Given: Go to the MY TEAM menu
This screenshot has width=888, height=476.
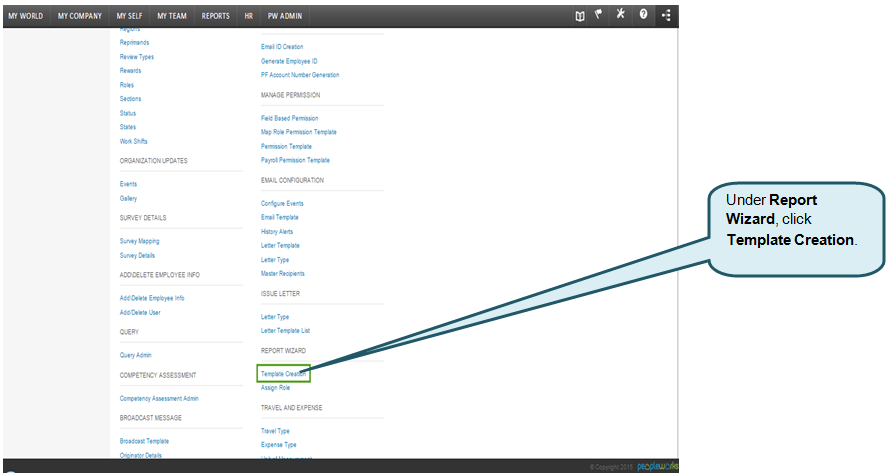Looking at the screenshot, I should [173, 16].
